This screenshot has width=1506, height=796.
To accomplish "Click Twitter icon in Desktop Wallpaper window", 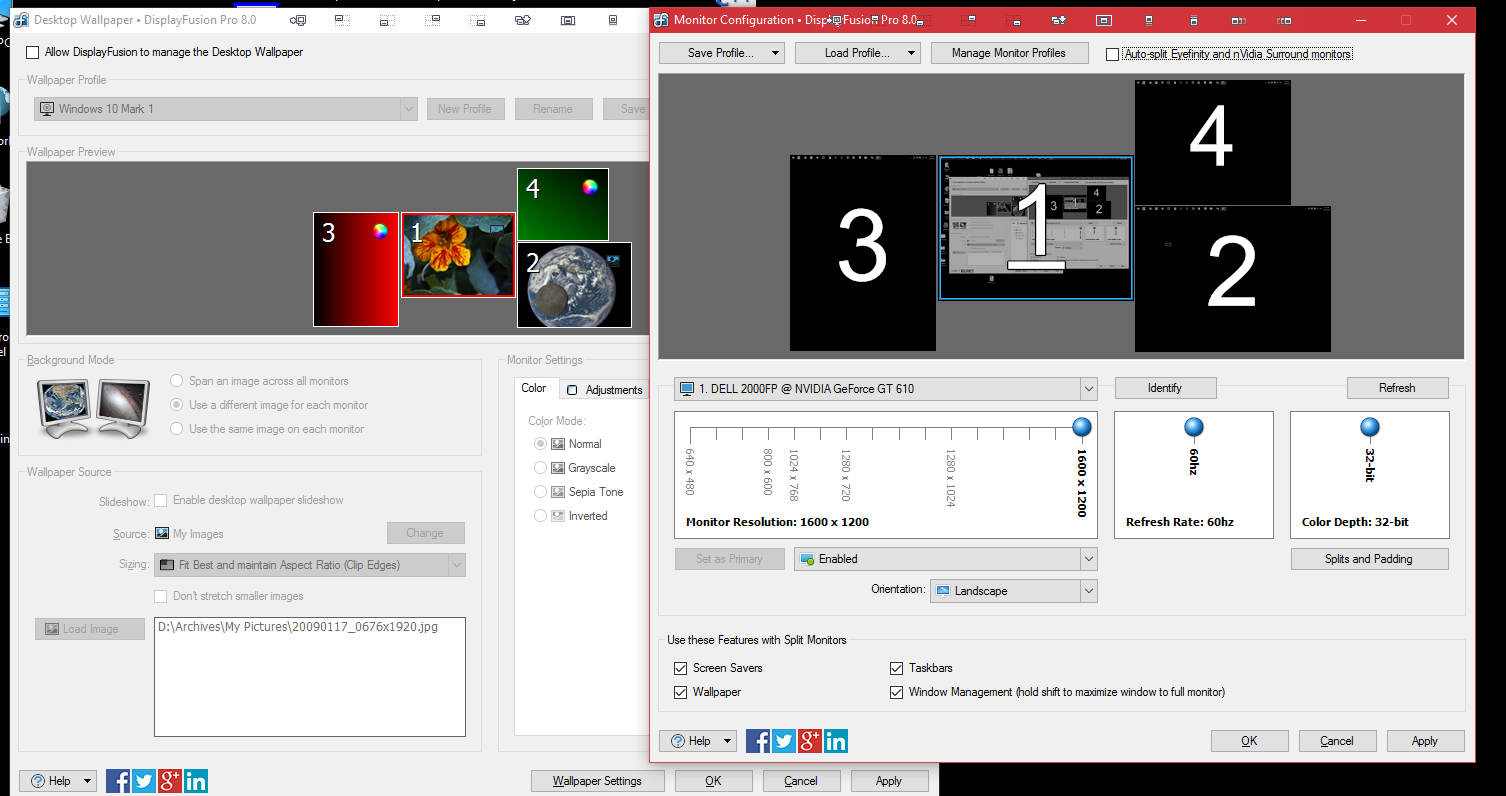I will click(x=144, y=781).
